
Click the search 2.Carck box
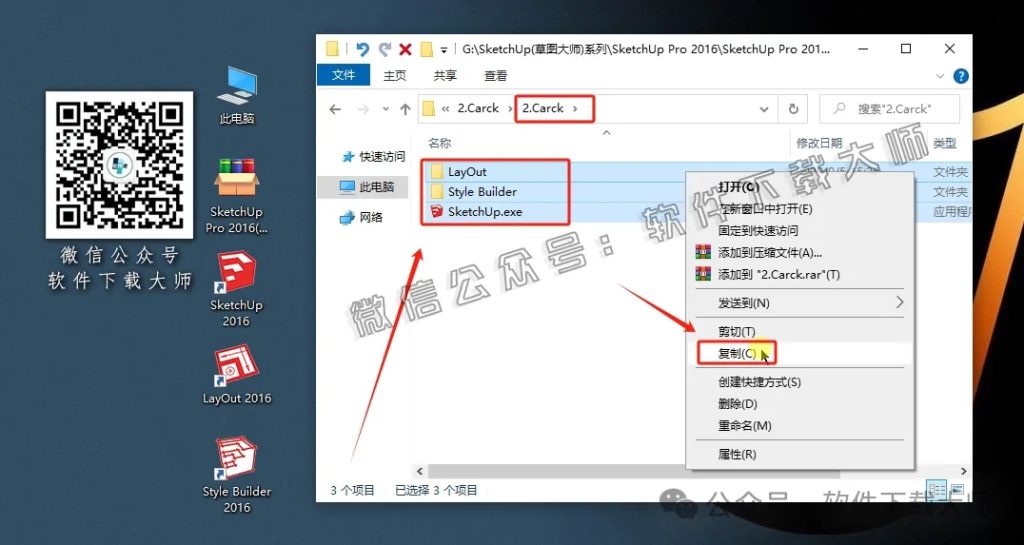[x=889, y=109]
